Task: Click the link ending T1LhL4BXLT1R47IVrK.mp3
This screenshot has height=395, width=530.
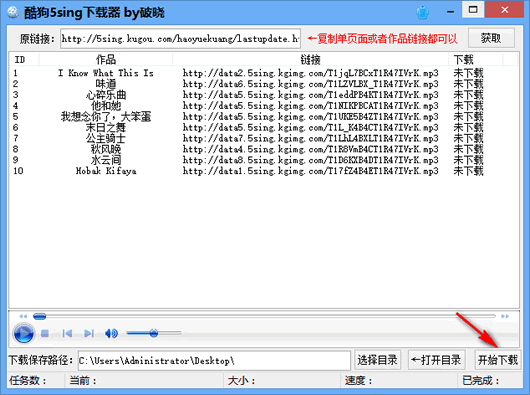Action: [311, 138]
